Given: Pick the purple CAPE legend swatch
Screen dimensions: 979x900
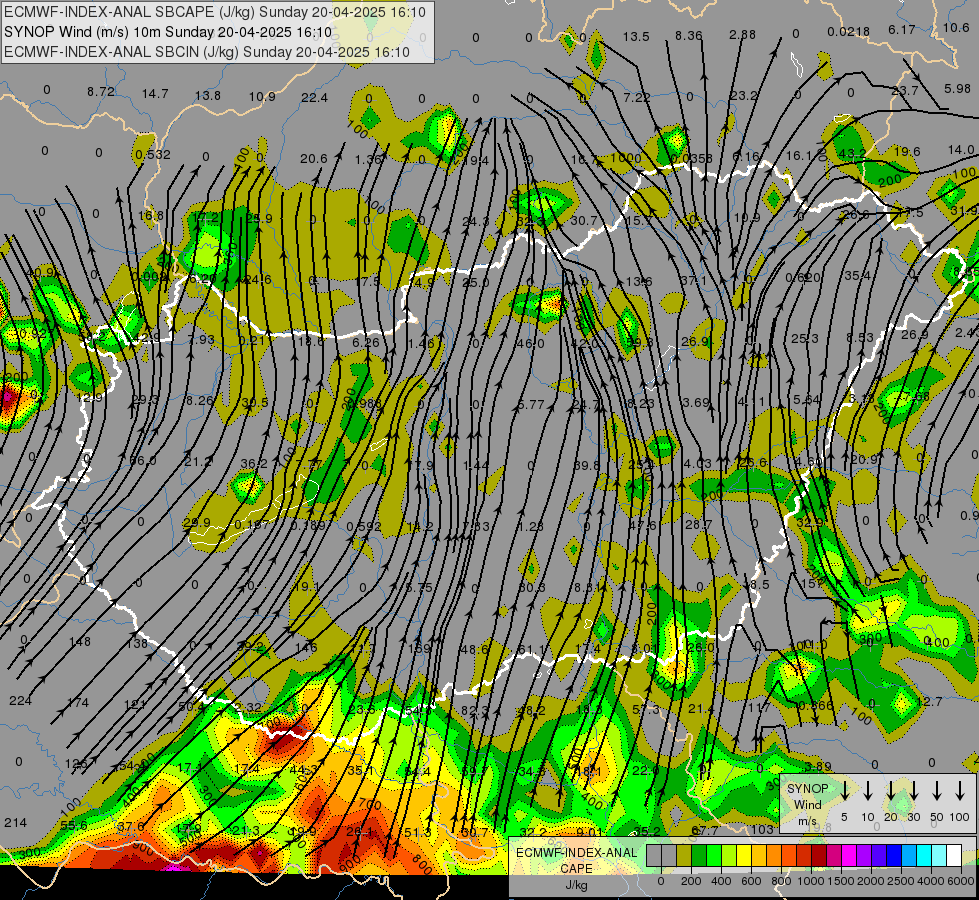Looking at the screenshot, I should tap(863, 855).
